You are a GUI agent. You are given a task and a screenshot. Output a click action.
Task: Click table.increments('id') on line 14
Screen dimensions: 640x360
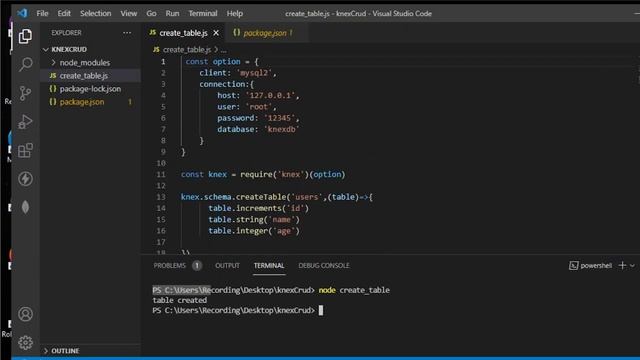point(258,208)
